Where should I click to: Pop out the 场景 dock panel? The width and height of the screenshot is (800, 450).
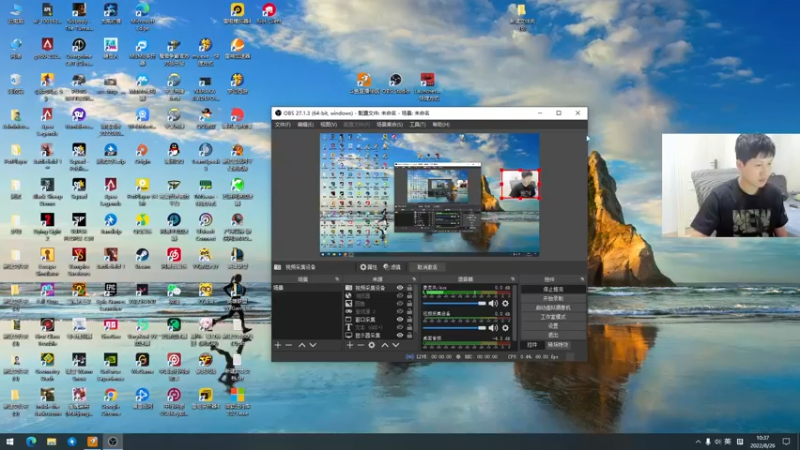pos(337,279)
